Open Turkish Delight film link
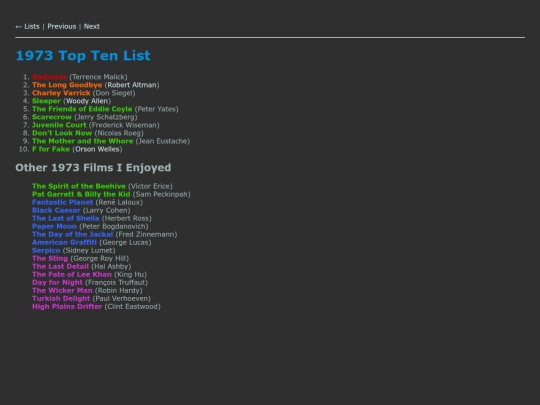This screenshot has height=405, width=540. 61,299
